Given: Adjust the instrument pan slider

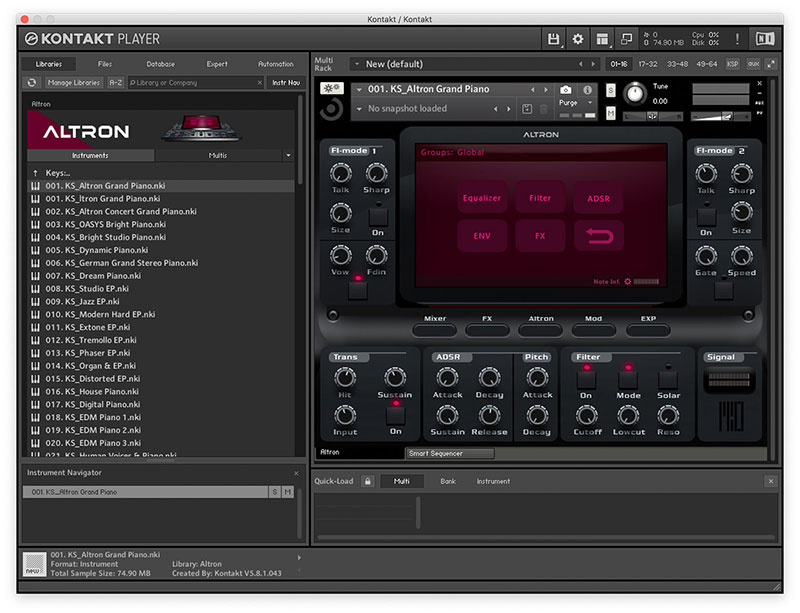Looking at the screenshot, I should click(653, 117).
